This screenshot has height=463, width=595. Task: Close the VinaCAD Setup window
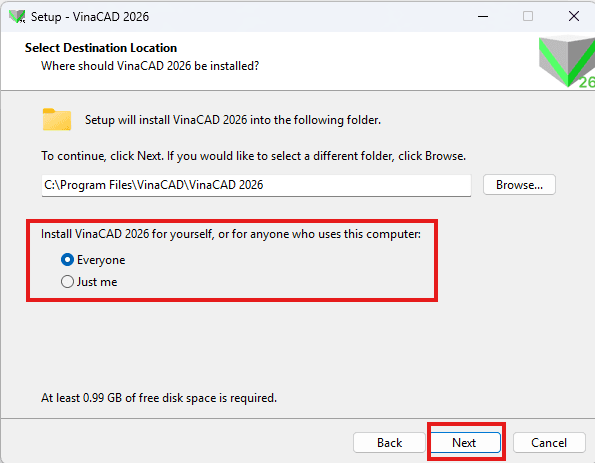pos(574,16)
